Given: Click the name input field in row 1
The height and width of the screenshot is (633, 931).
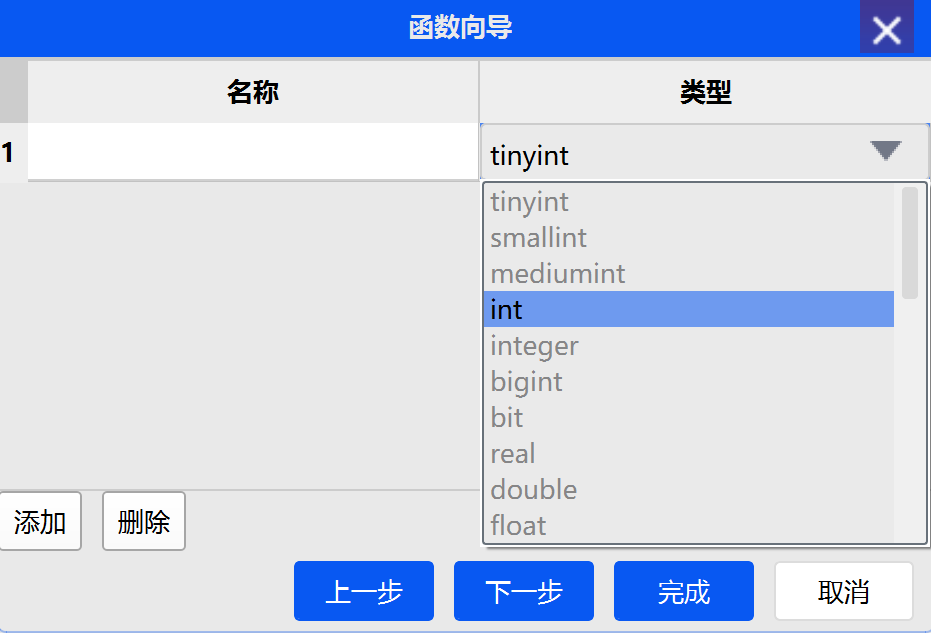Looking at the screenshot, I should [253, 151].
